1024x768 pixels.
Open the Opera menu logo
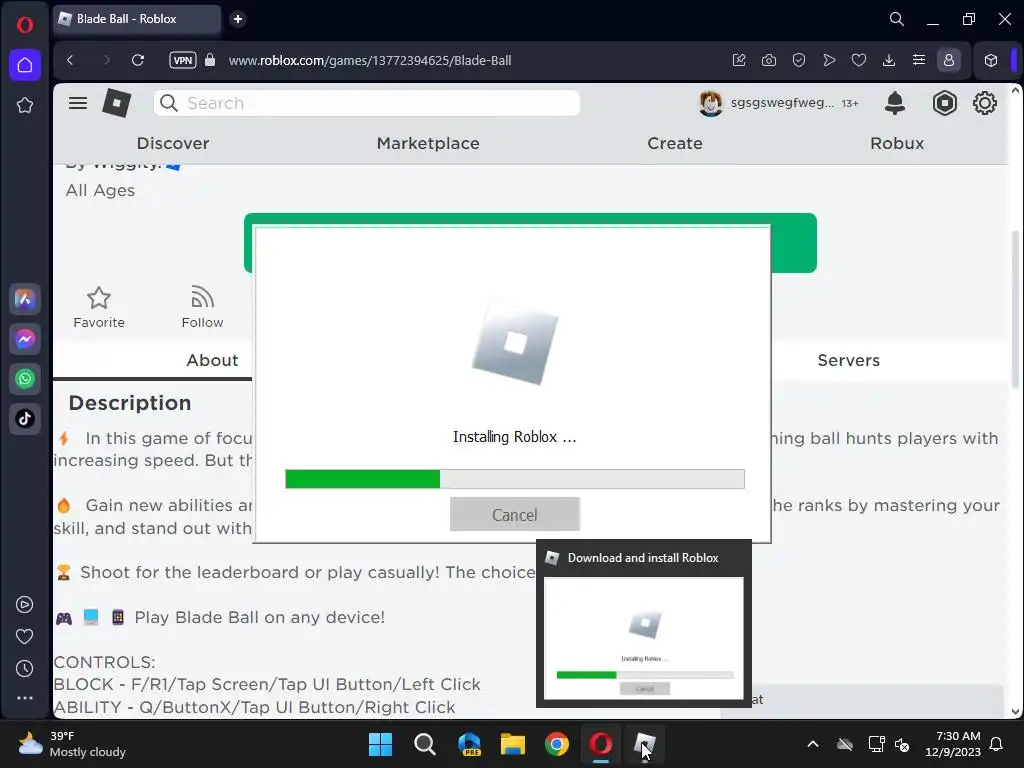click(25, 25)
